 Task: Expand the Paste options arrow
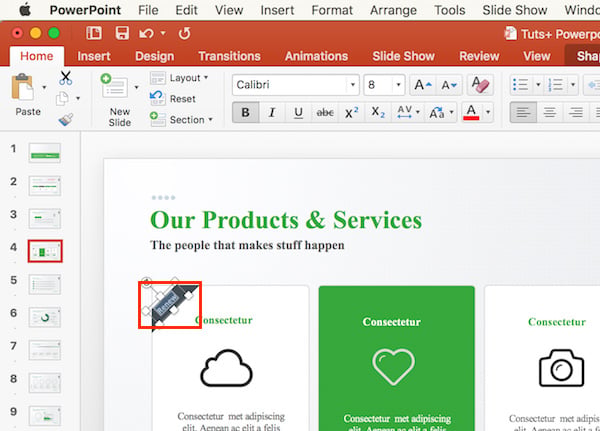[44, 87]
